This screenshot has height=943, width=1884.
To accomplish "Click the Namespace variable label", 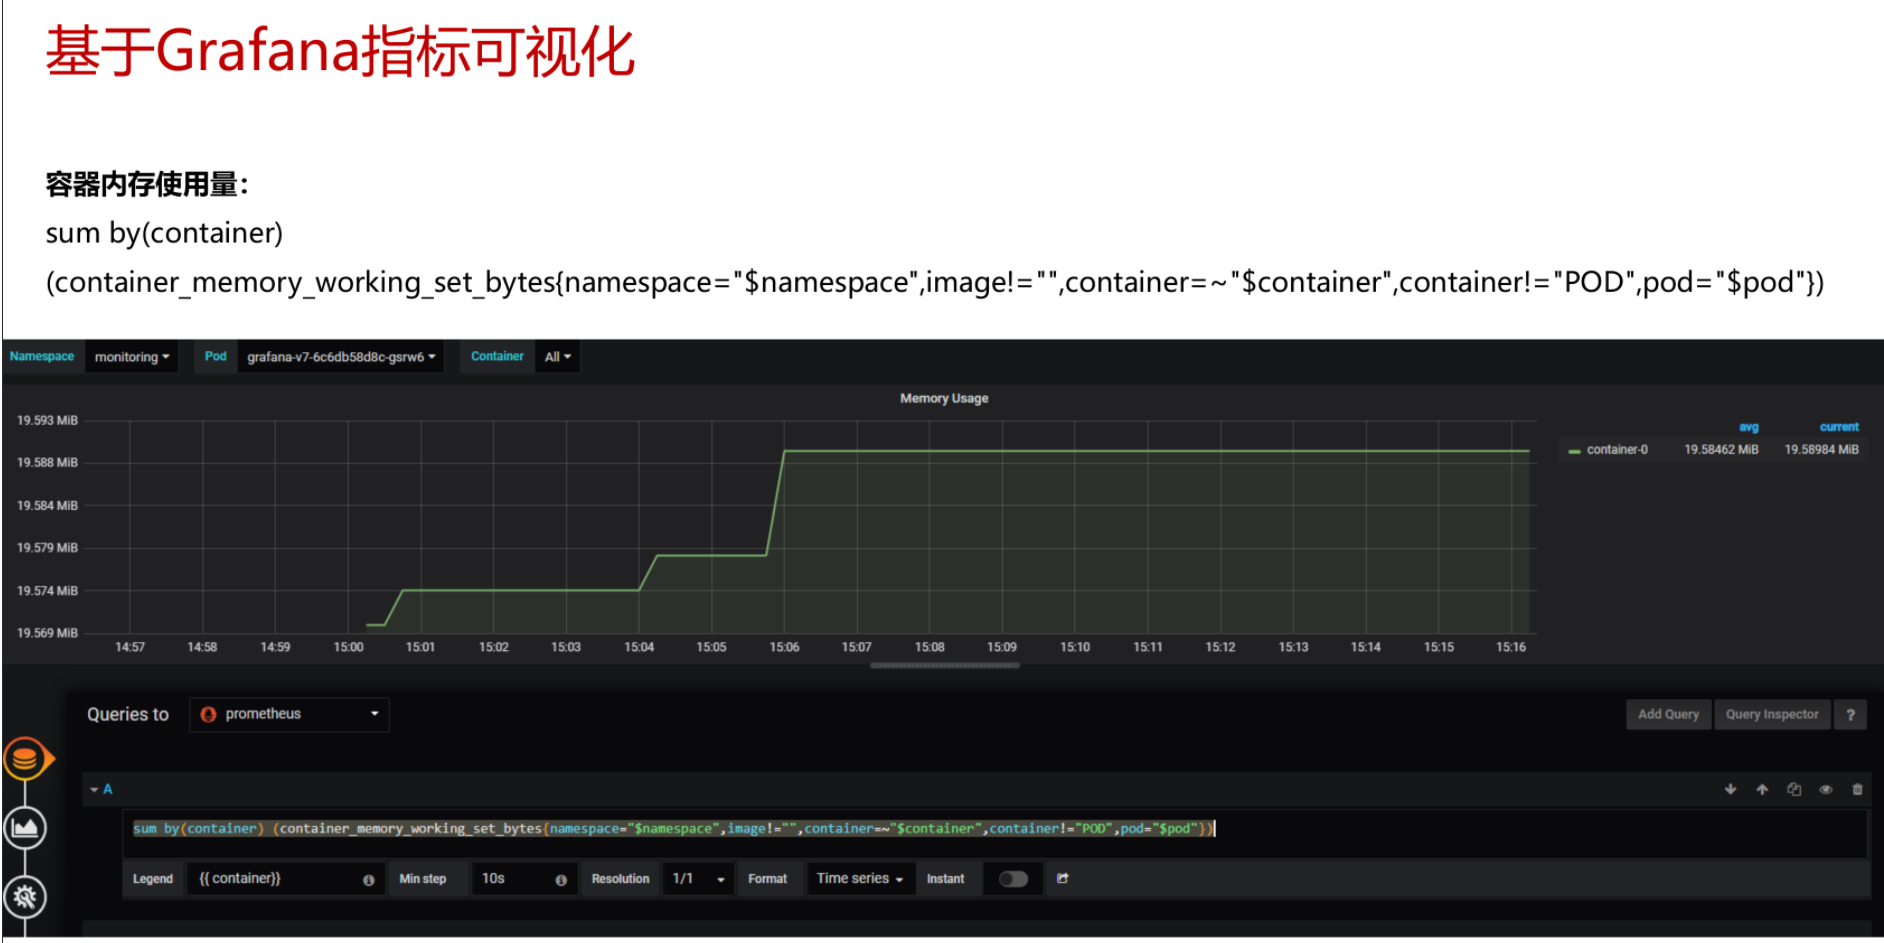I will click(x=42, y=357).
